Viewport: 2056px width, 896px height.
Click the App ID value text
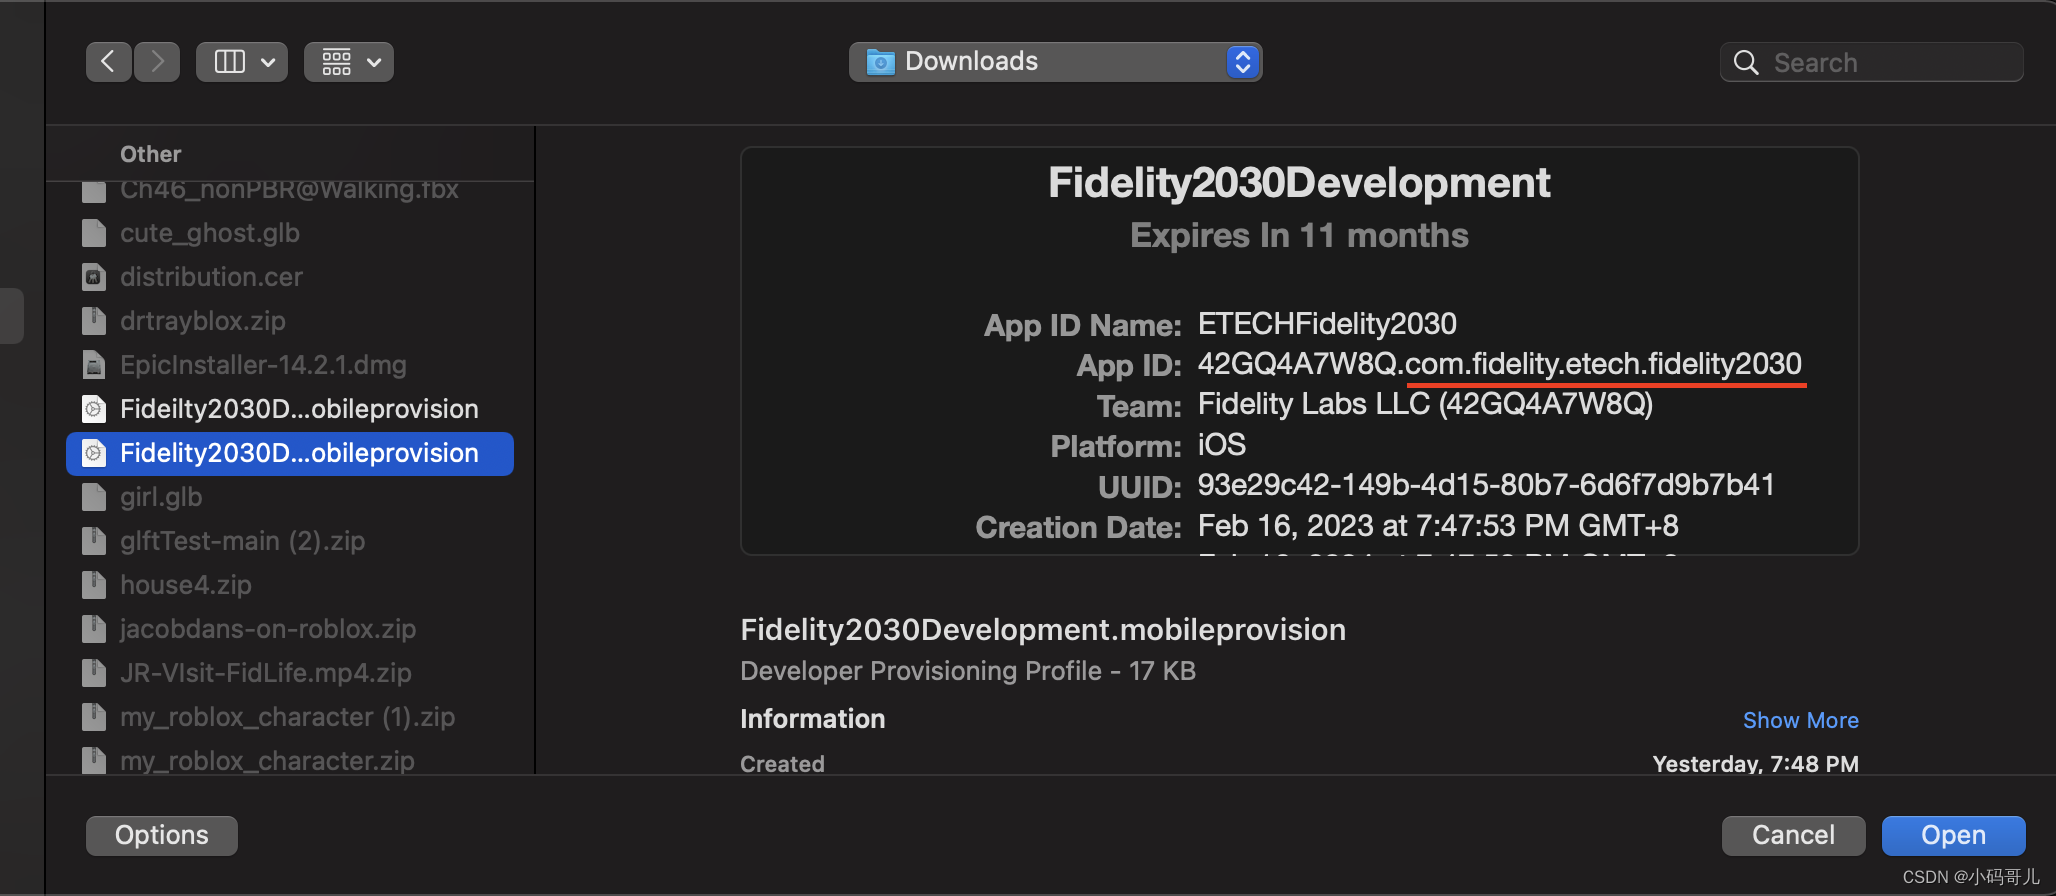(x=1500, y=364)
